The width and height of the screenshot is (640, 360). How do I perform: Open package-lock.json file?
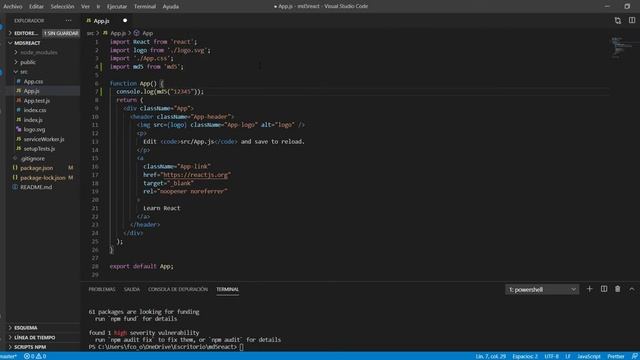click(x=42, y=178)
